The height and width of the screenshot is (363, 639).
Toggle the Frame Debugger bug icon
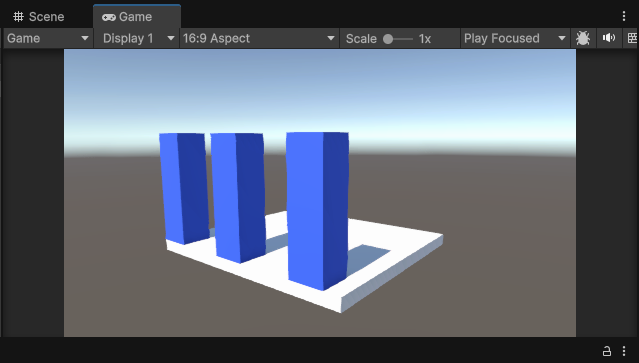[583, 38]
